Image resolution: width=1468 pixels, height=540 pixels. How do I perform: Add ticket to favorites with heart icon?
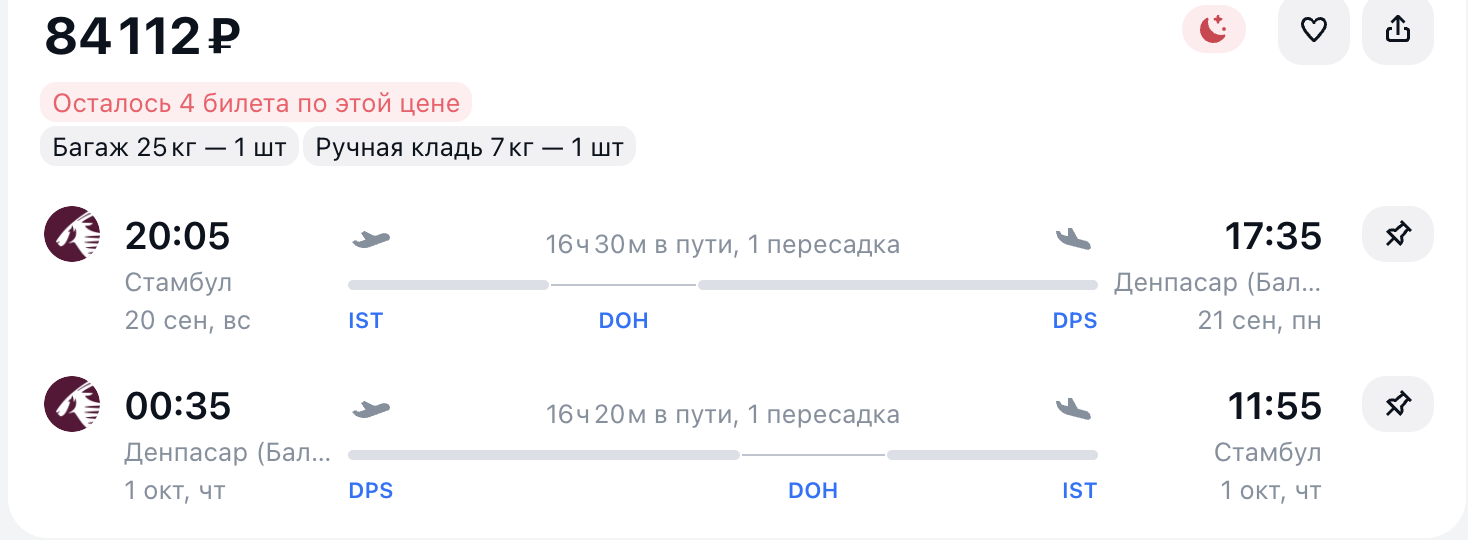tap(1313, 30)
